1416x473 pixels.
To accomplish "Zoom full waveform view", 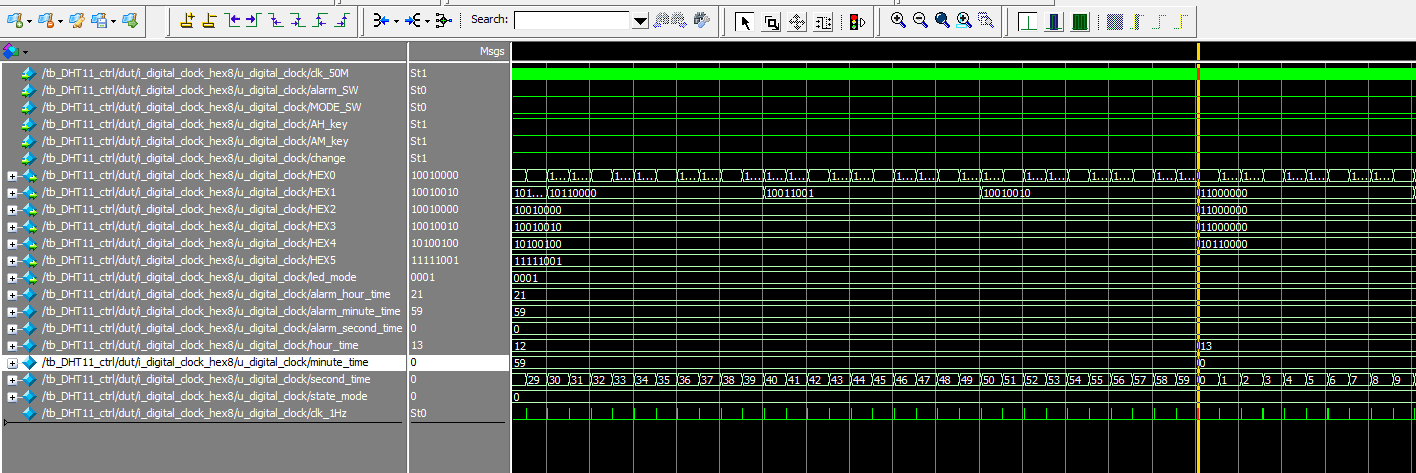I will pyautogui.click(x=942, y=20).
